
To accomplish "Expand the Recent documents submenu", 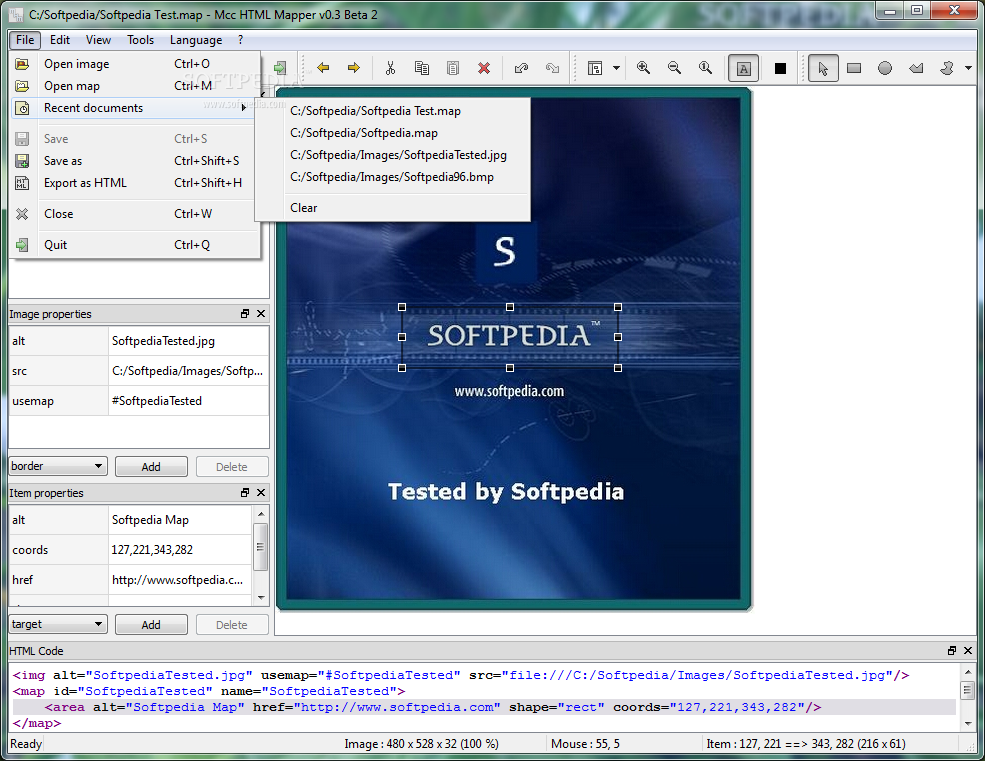I will (134, 108).
